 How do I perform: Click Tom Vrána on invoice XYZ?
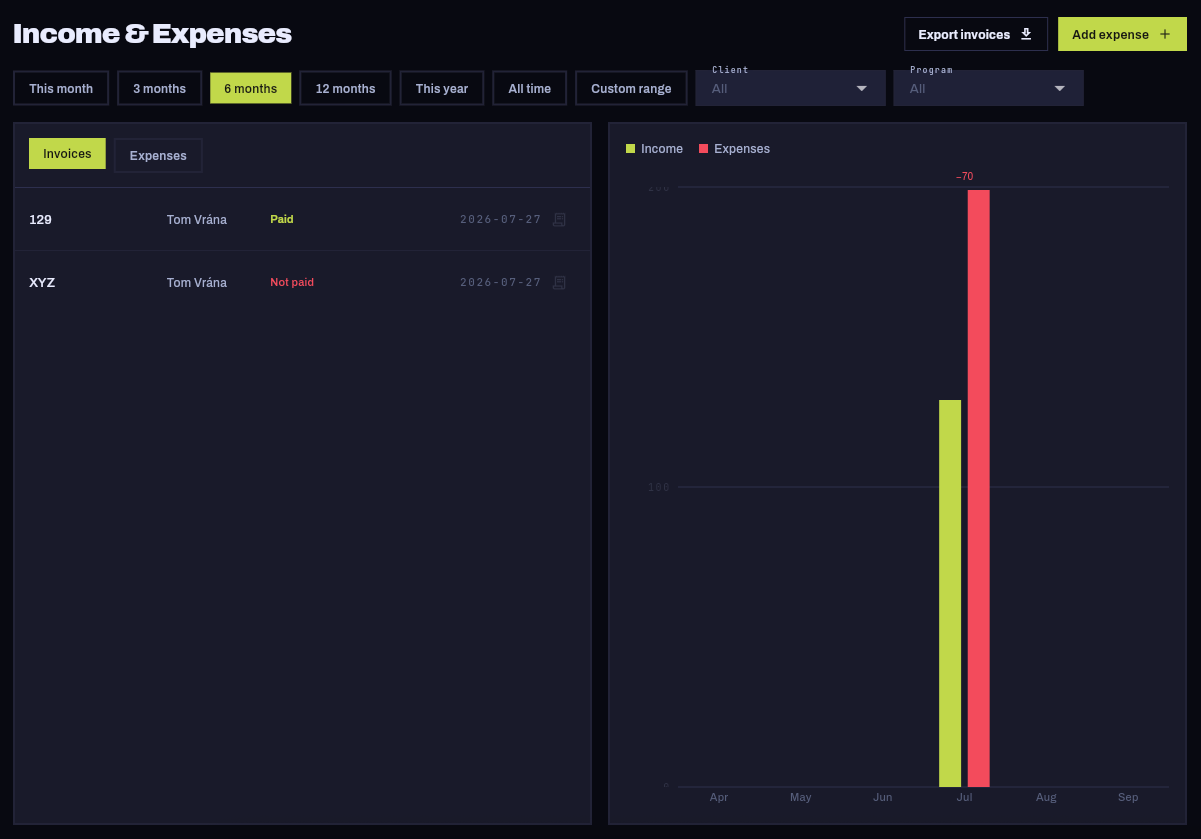click(197, 283)
